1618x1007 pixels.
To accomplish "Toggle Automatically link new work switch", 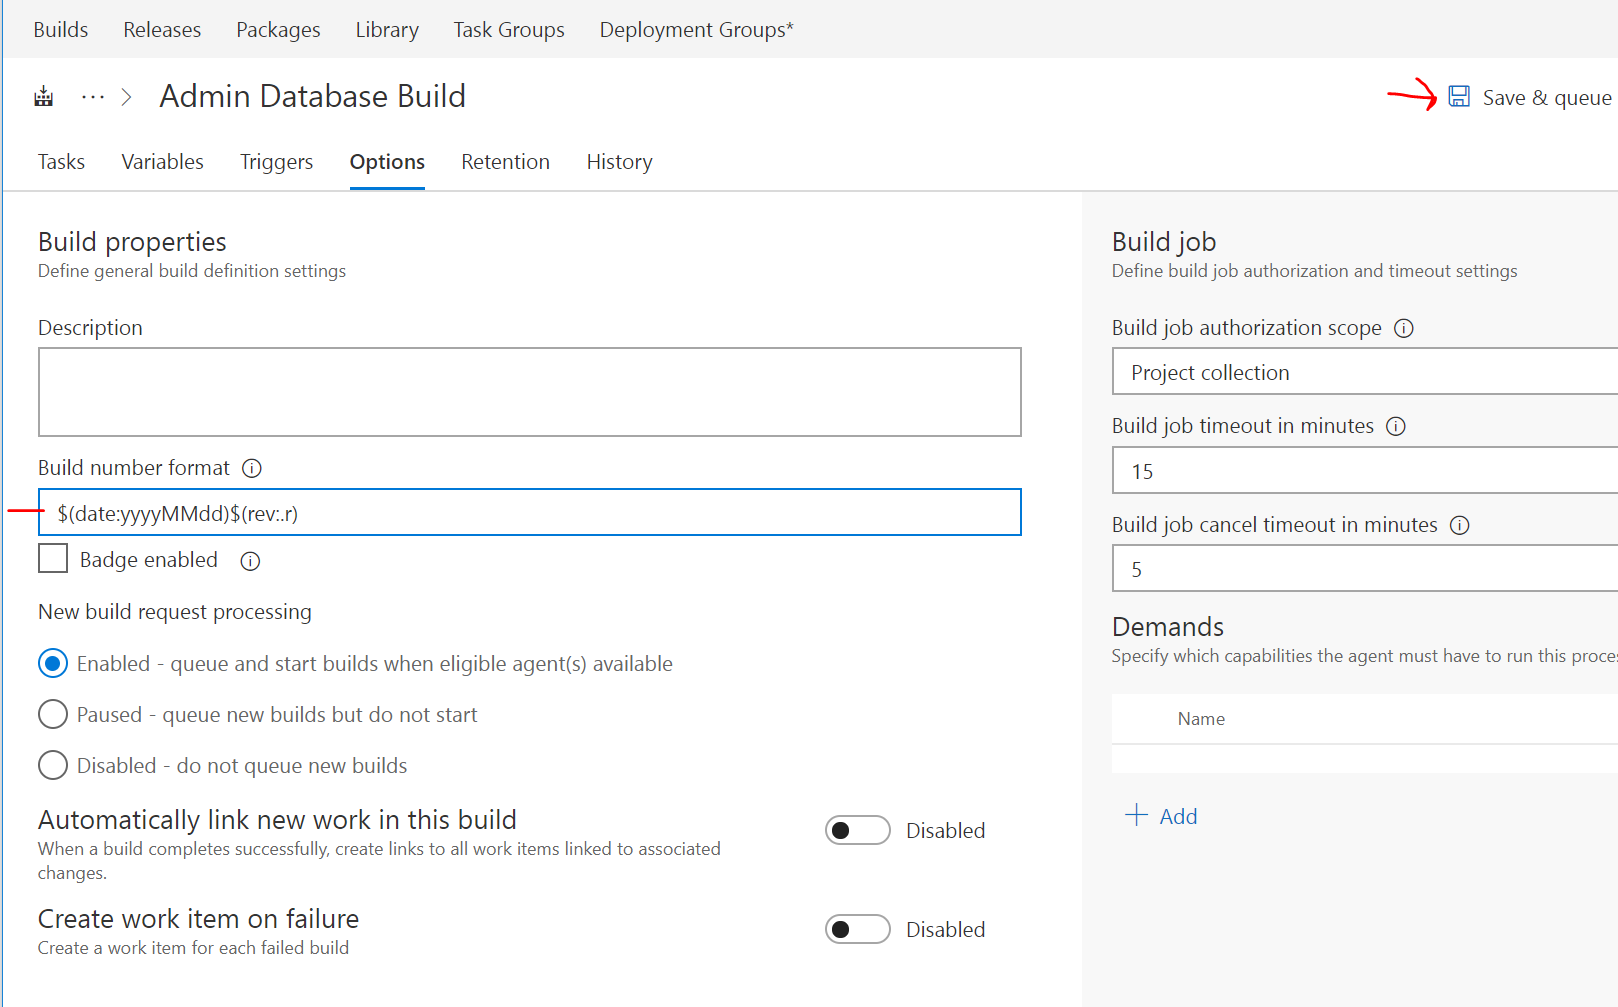I will point(857,830).
